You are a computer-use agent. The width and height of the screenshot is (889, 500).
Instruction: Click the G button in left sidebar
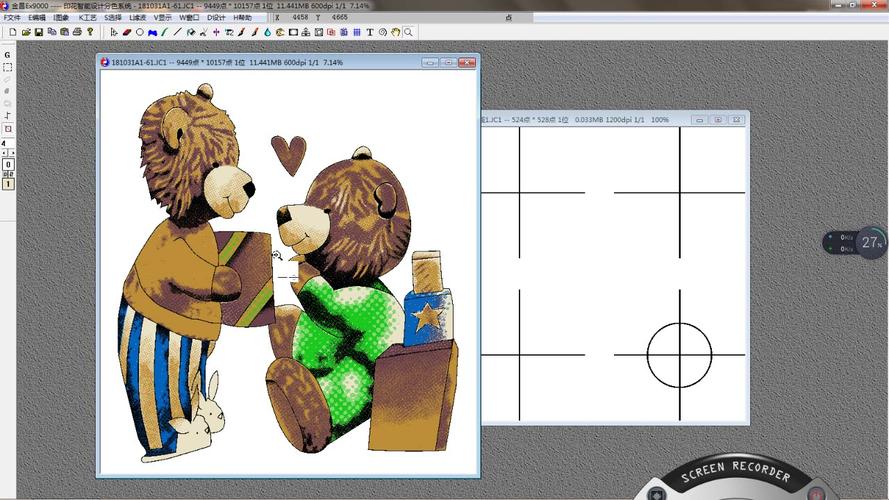point(7,55)
